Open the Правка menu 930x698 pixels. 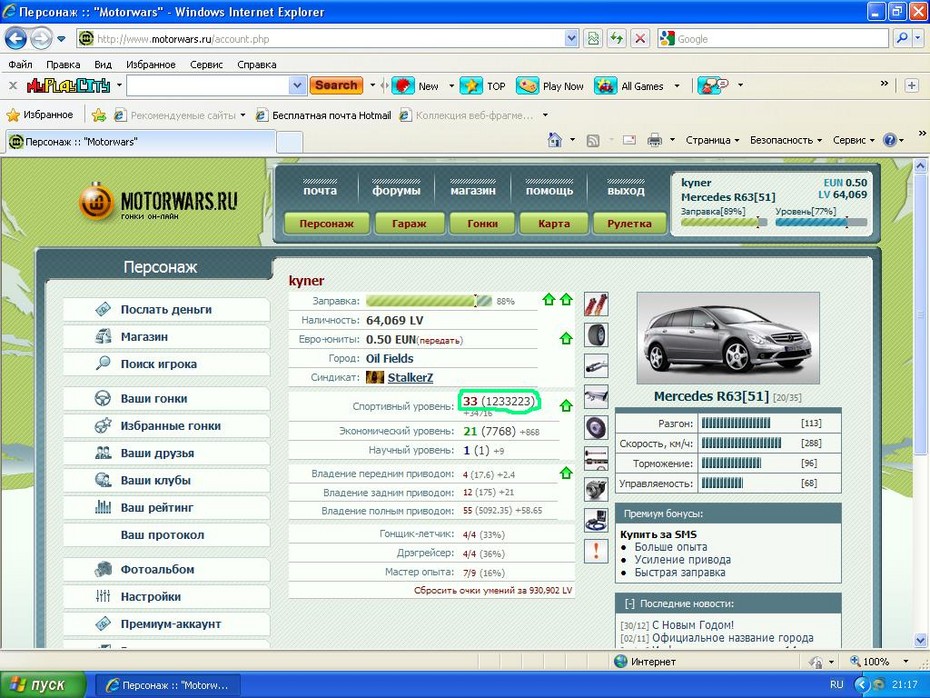tap(63, 64)
